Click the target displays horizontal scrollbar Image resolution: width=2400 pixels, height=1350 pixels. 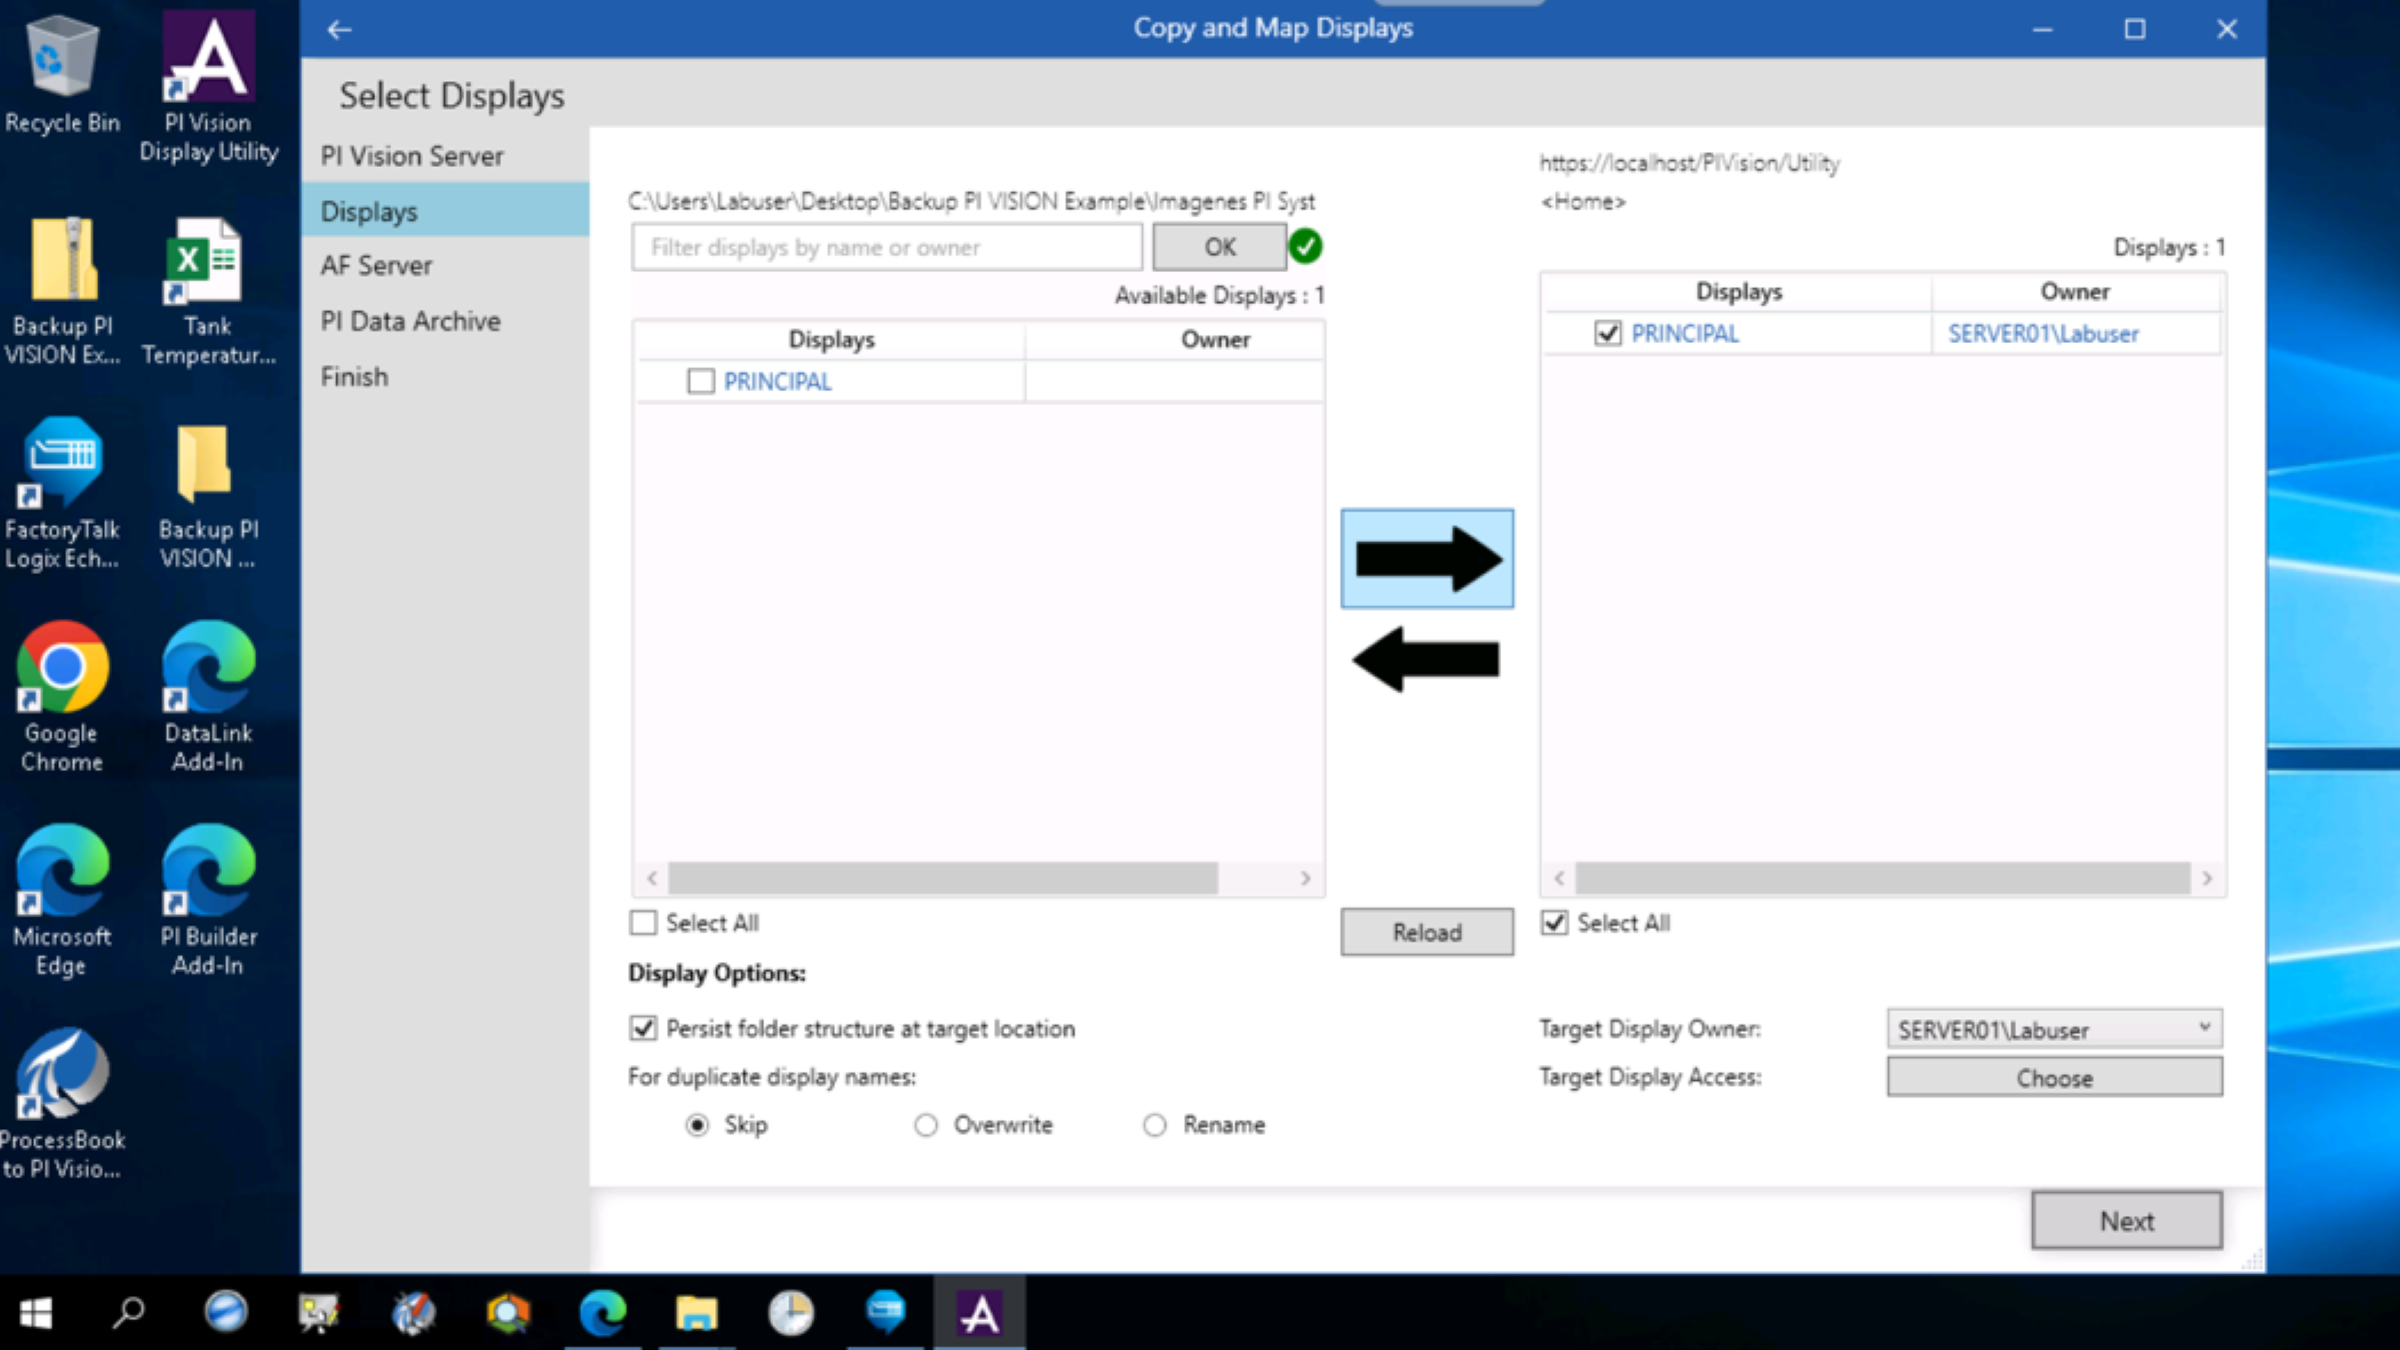pos(1882,878)
